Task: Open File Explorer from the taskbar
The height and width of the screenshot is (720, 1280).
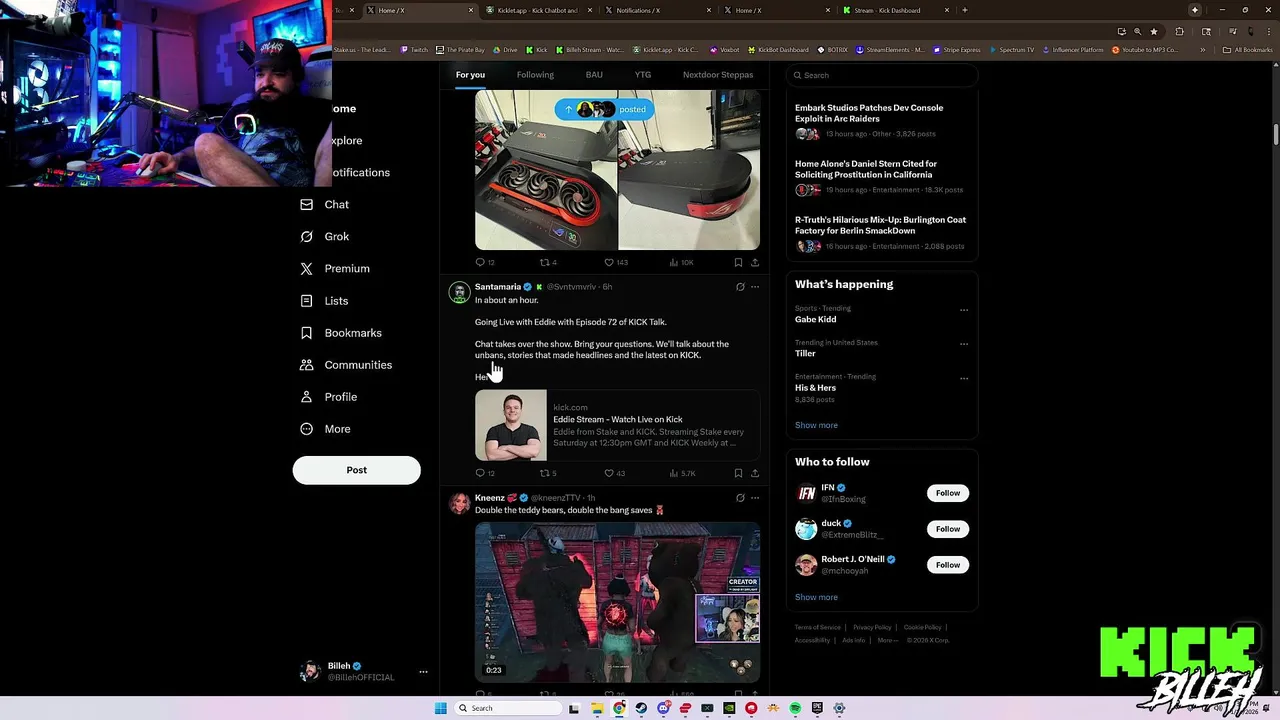Action: [x=597, y=708]
